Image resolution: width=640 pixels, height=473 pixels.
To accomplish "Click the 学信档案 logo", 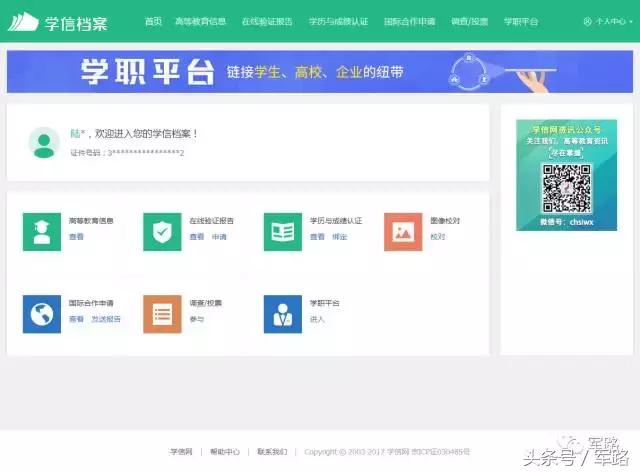I will (x=58, y=22).
